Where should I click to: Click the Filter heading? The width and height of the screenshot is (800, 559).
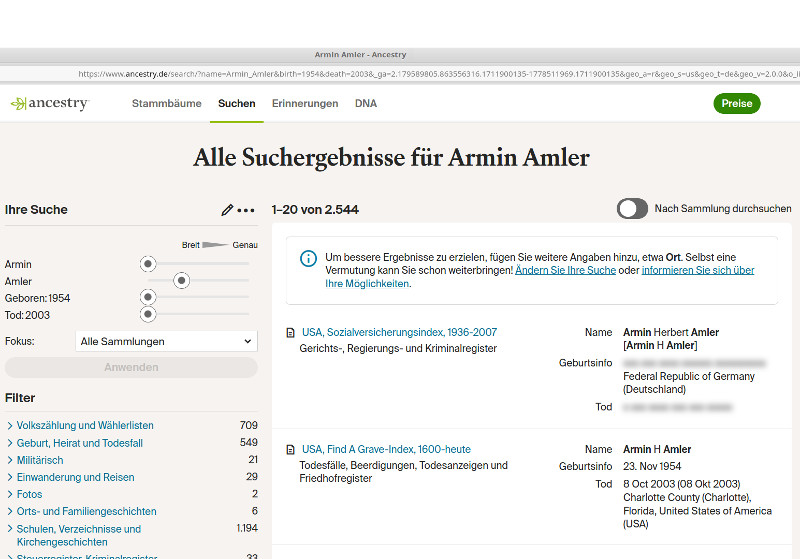click(x=20, y=398)
